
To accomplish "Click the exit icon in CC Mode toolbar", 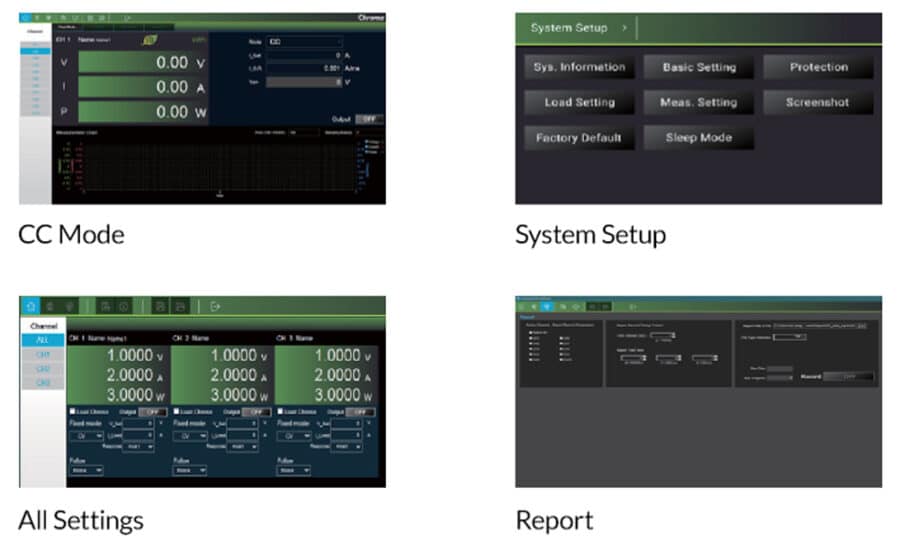I will 127,17.
